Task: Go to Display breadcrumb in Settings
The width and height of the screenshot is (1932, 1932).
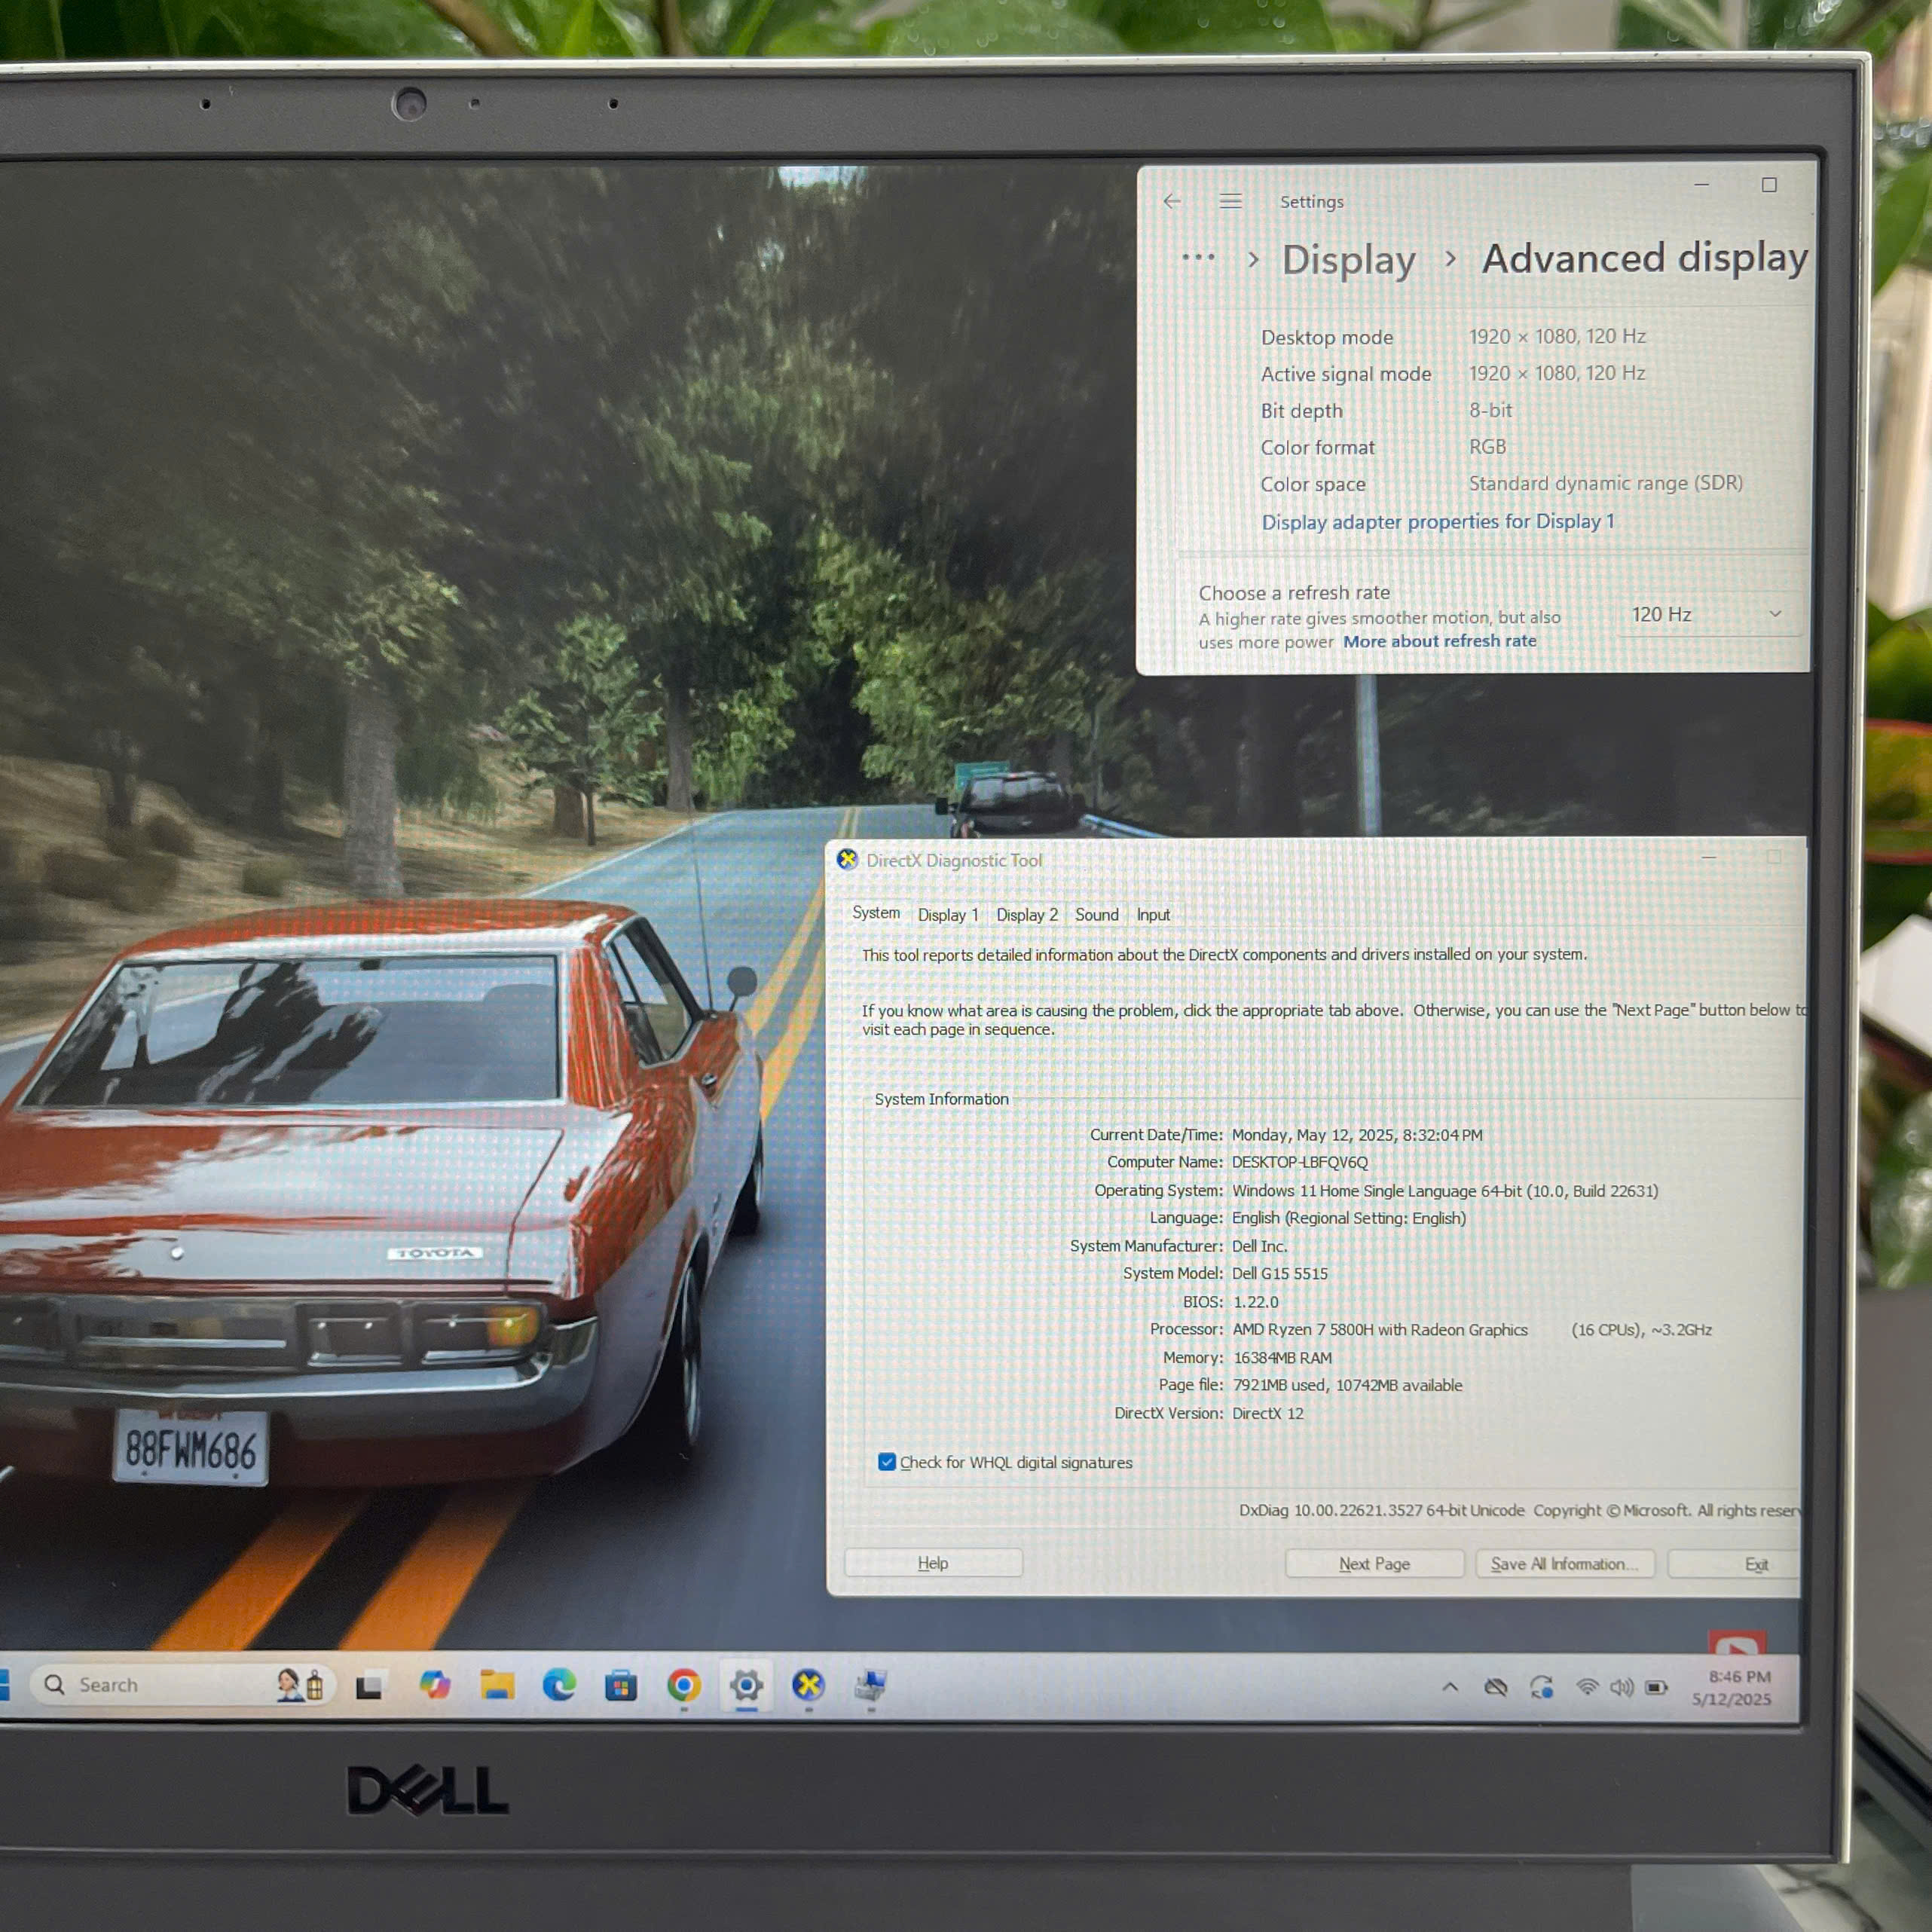Action: (1349, 260)
